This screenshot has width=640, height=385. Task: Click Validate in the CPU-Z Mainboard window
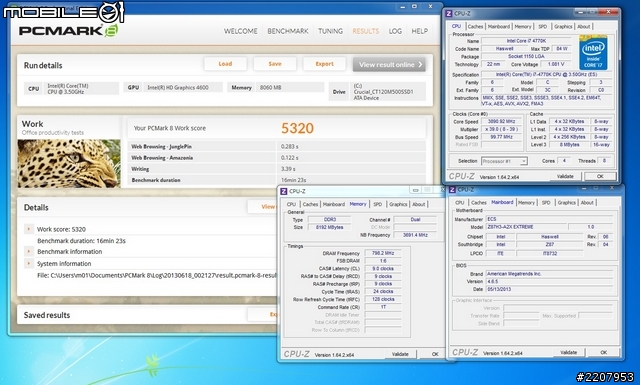(x=569, y=352)
